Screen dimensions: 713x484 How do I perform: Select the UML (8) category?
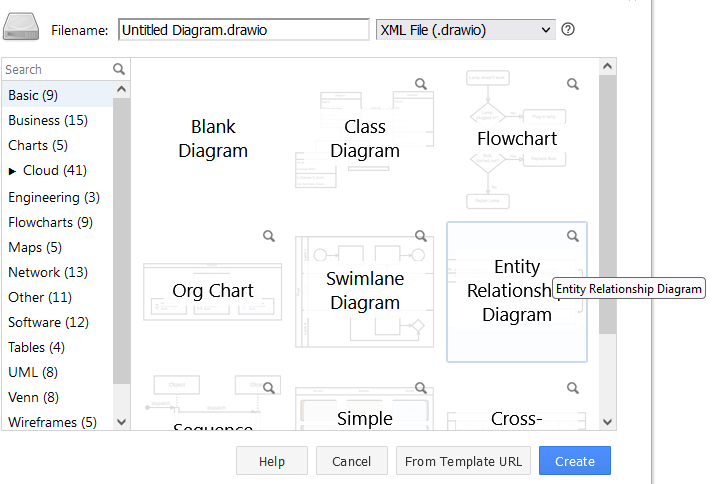(57, 373)
